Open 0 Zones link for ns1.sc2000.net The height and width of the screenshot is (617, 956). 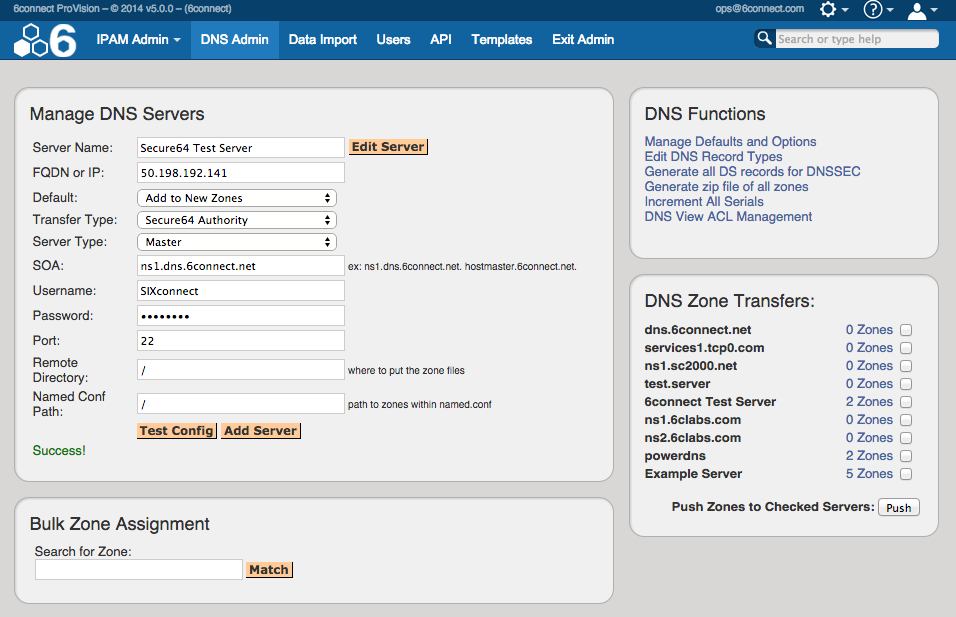click(869, 366)
